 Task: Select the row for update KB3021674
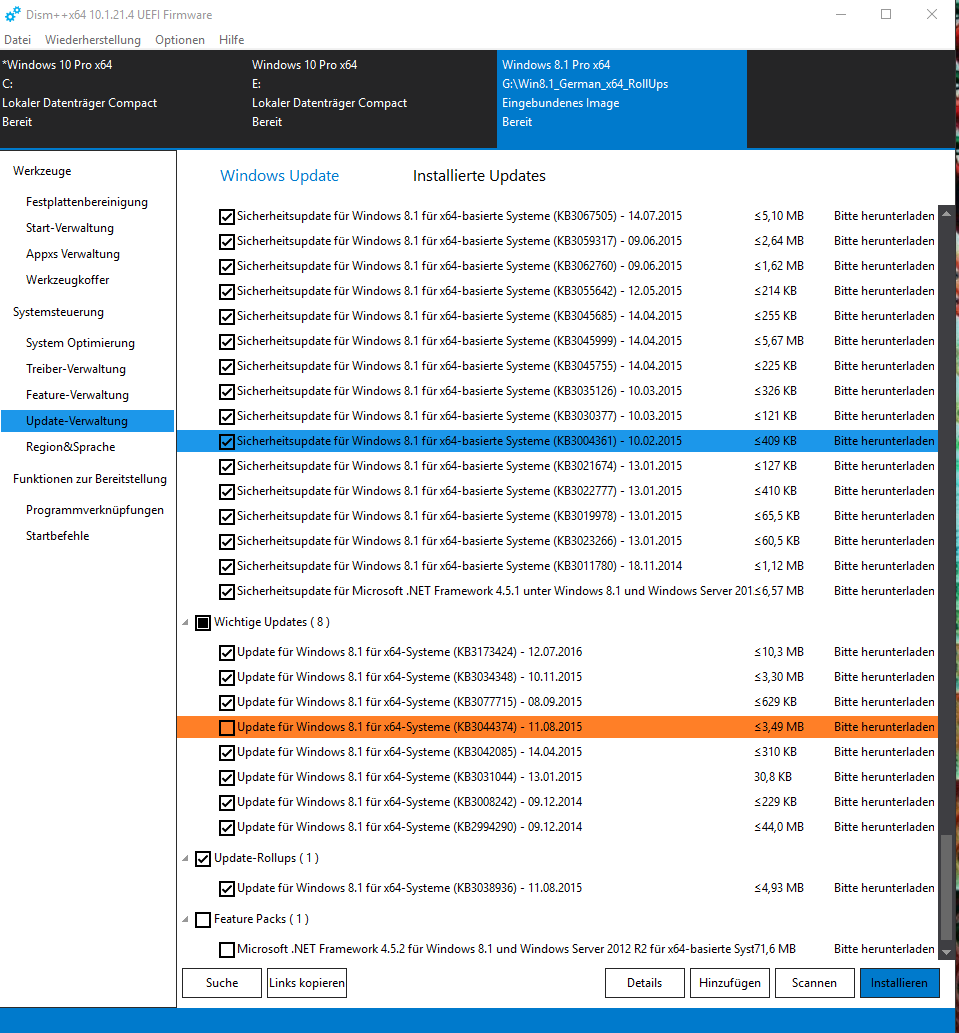(x=557, y=466)
